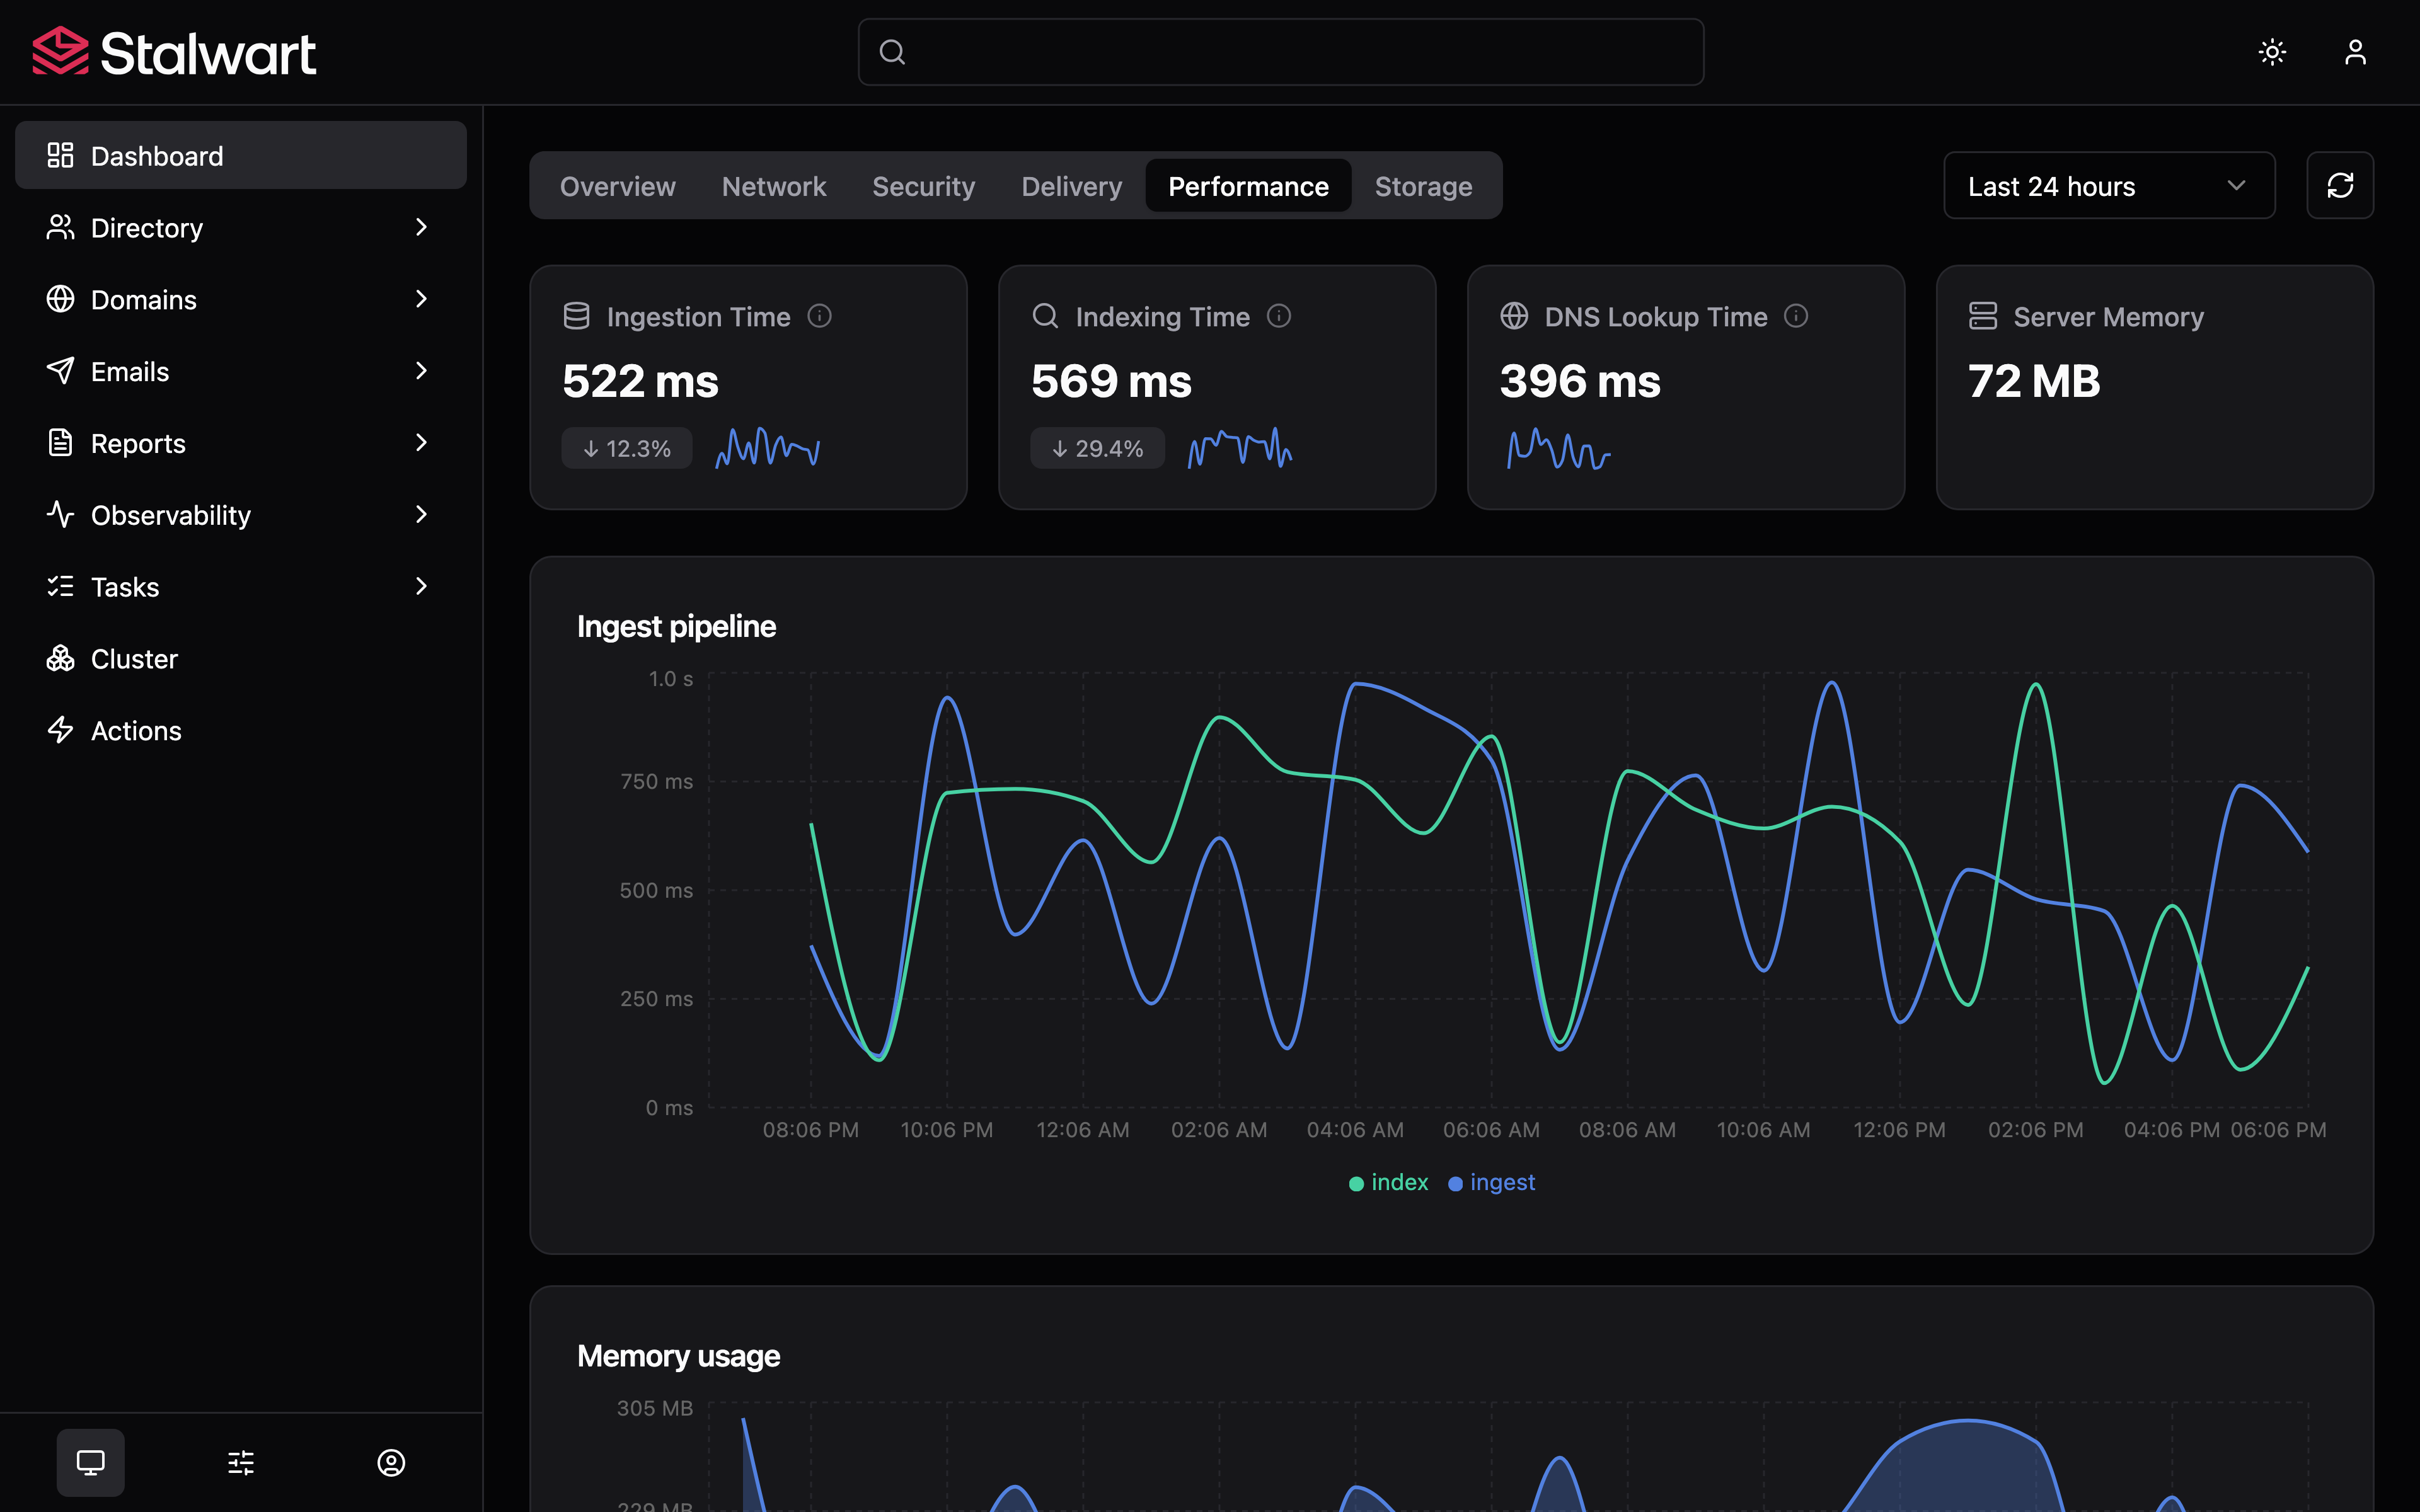Toggle the index series in legend
The image size is (2420, 1512).
point(1388,1182)
